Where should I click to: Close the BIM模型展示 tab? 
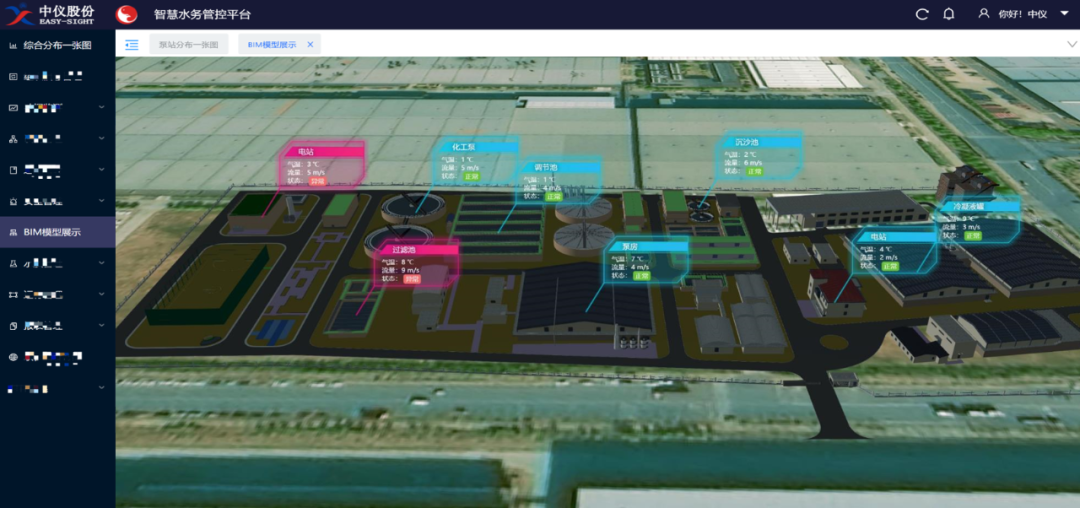[x=310, y=45]
